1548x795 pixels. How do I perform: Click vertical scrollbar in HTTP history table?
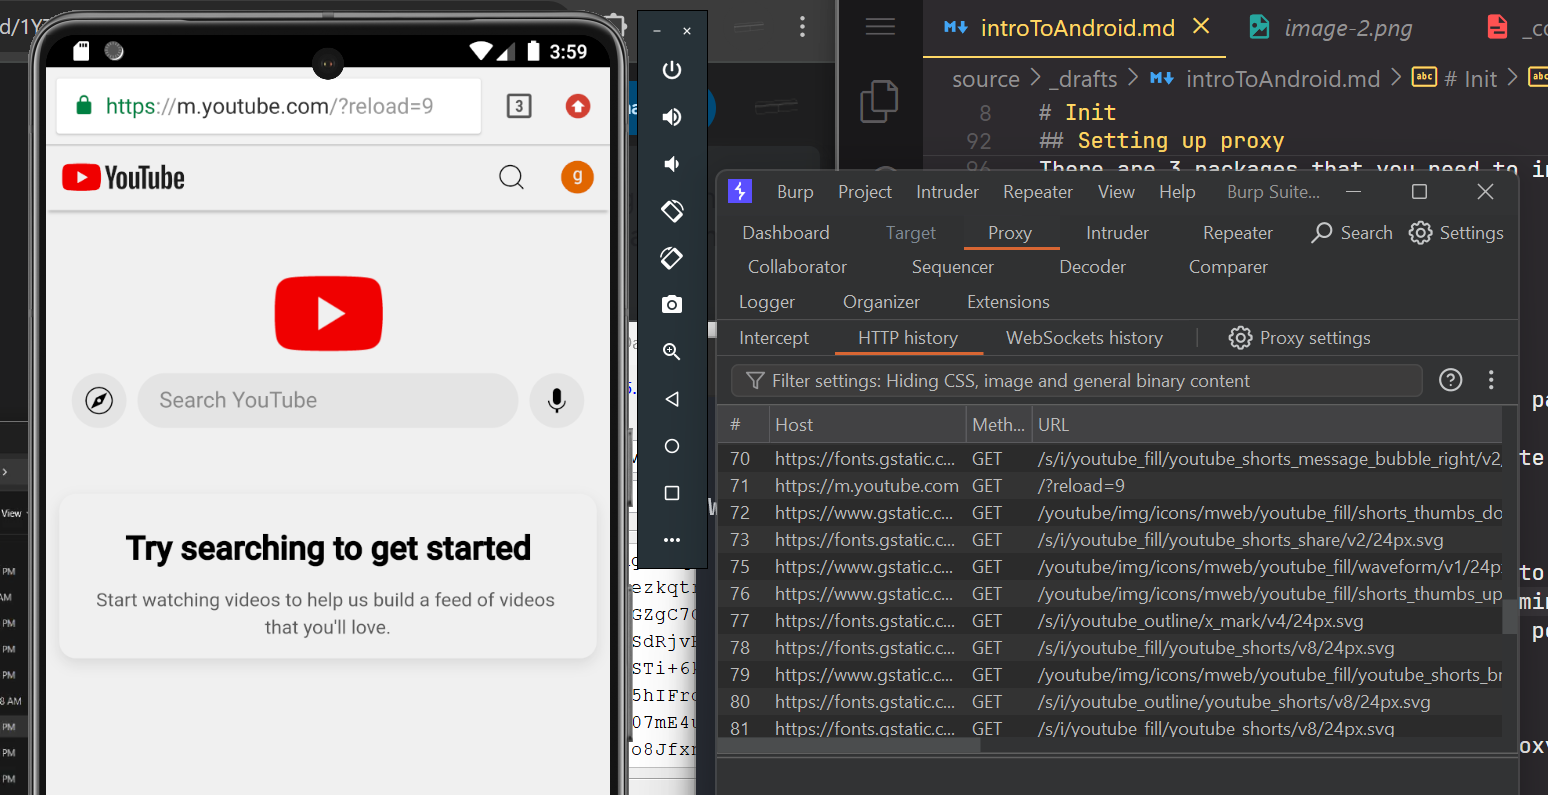pos(1510,617)
